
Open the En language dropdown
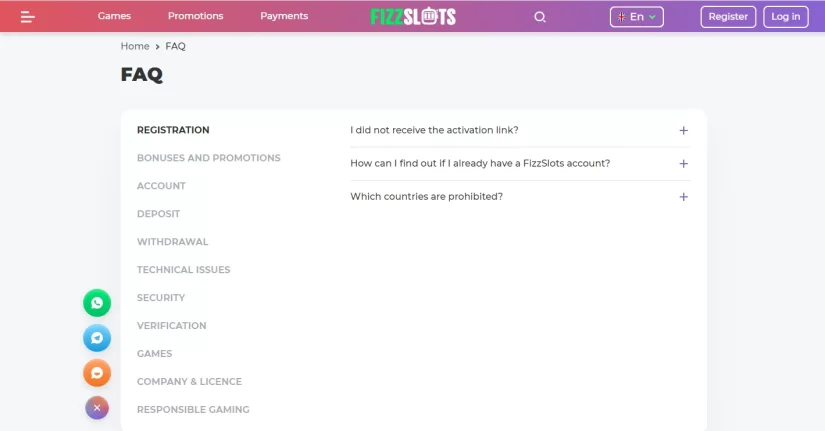click(637, 17)
